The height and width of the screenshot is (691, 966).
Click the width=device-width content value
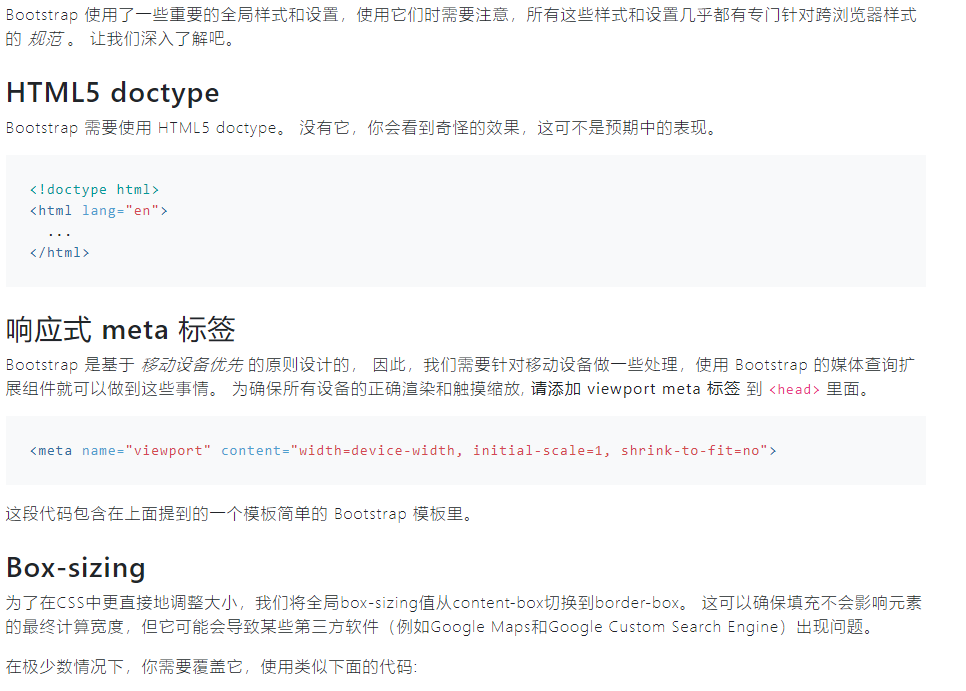377,451
